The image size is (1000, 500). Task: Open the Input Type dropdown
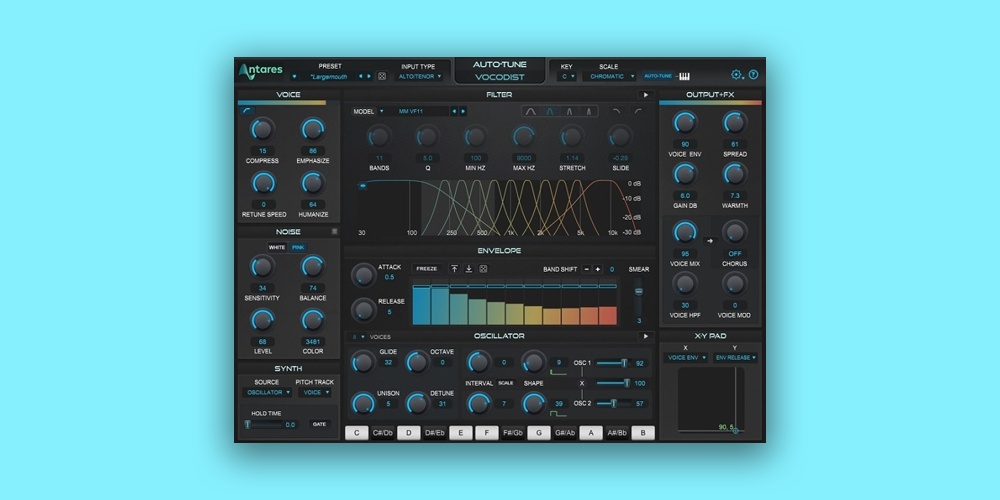point(418,76)
